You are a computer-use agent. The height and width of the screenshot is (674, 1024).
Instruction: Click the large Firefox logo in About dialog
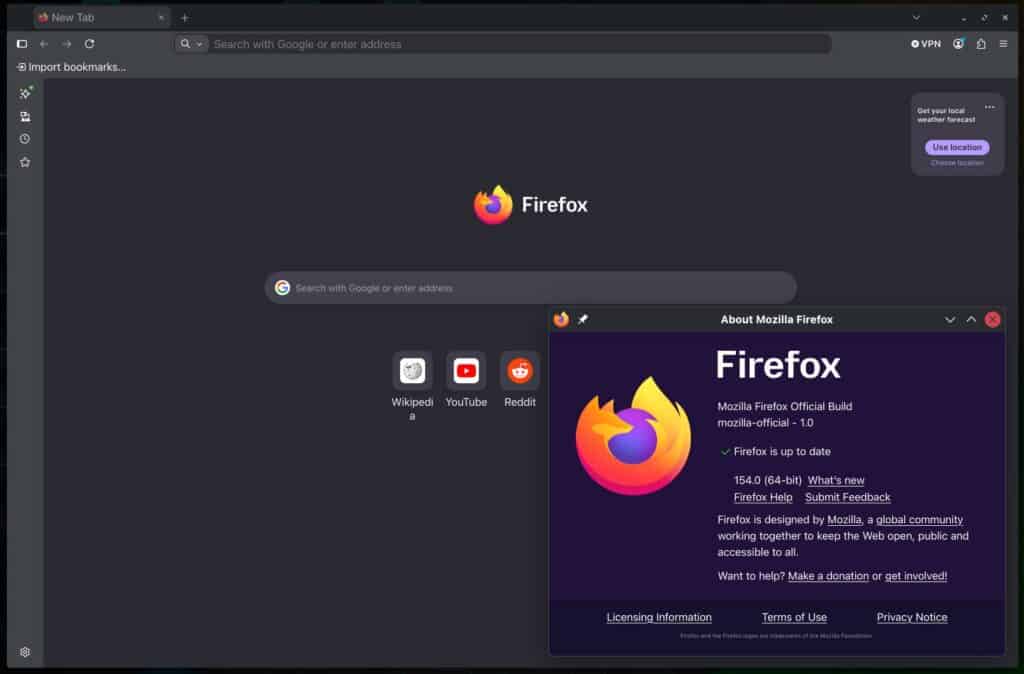tap(633, 436)
